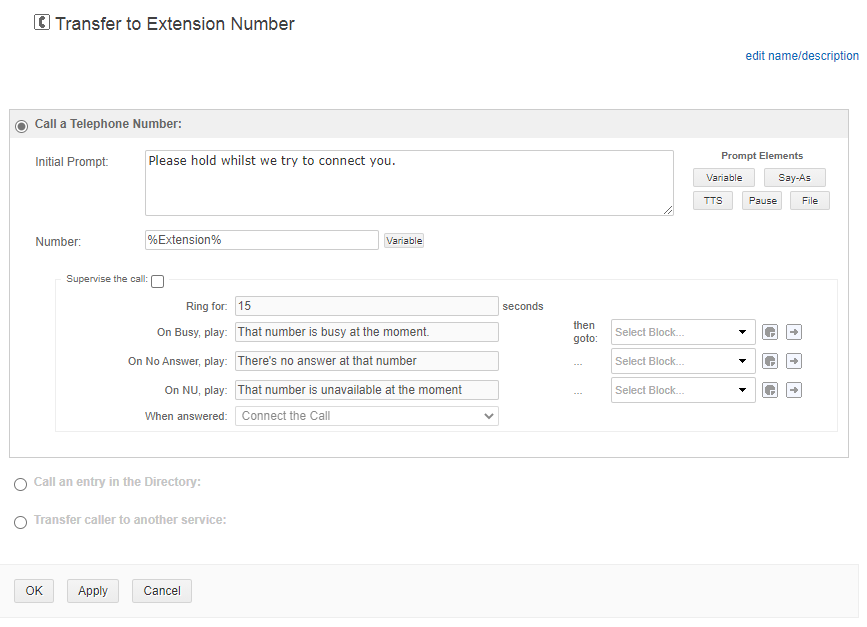Choose Transfer caller to another service option
867x627 pixels.
(20, 522)
